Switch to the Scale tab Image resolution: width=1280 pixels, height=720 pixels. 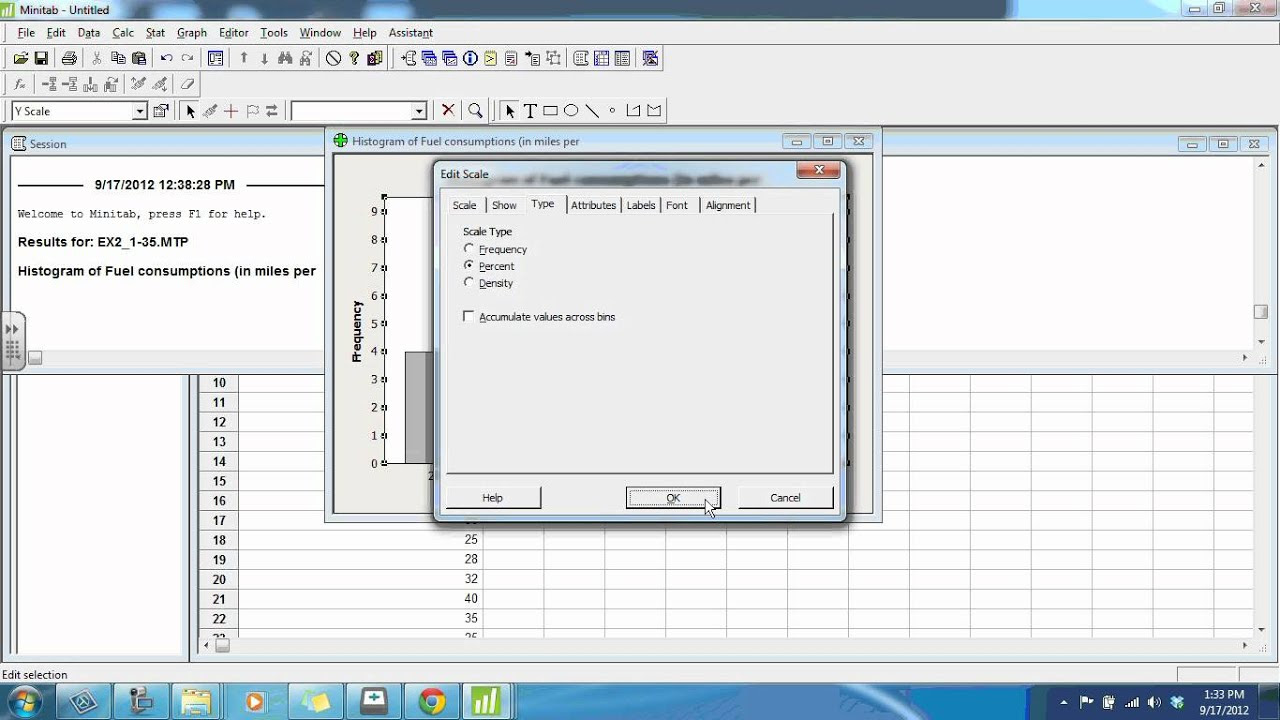pos(464,205)
